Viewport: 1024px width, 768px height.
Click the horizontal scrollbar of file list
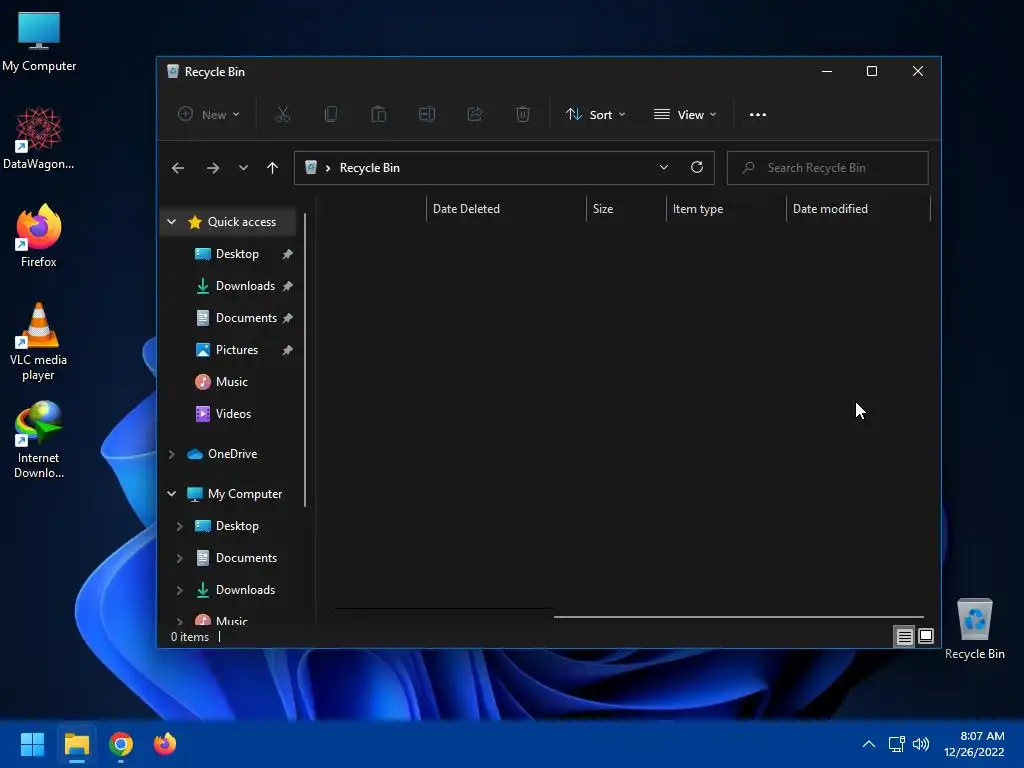pyautogui.click(x=739, y=616)
